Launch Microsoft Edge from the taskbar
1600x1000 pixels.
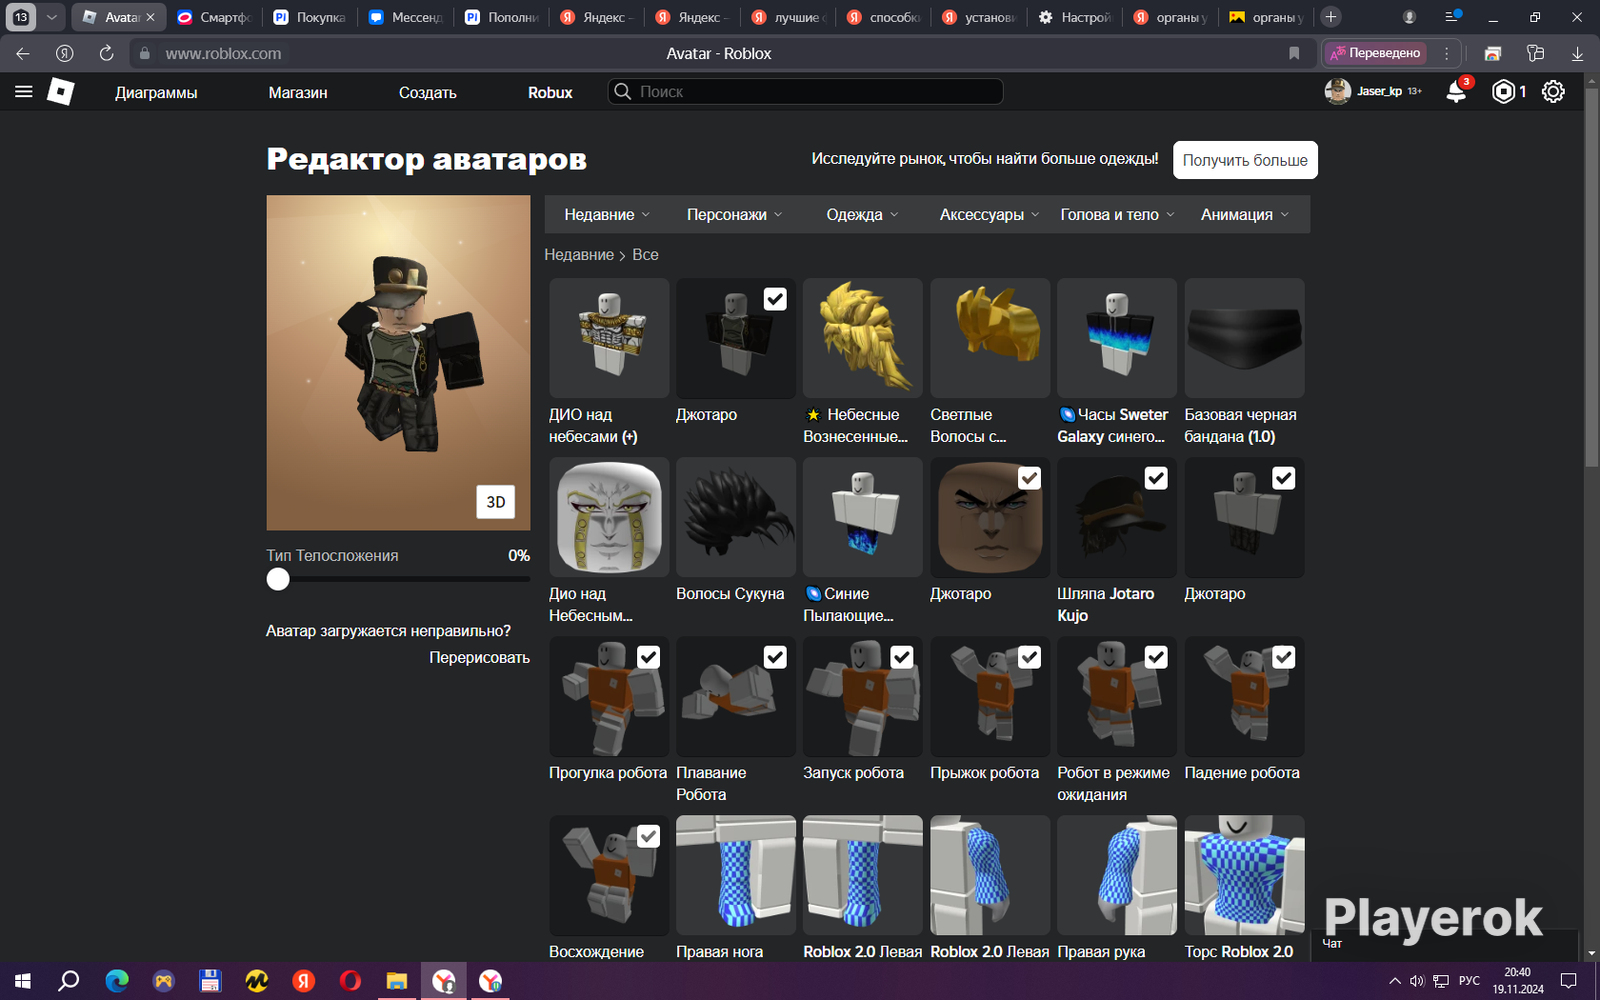click(x=117, y=981)
